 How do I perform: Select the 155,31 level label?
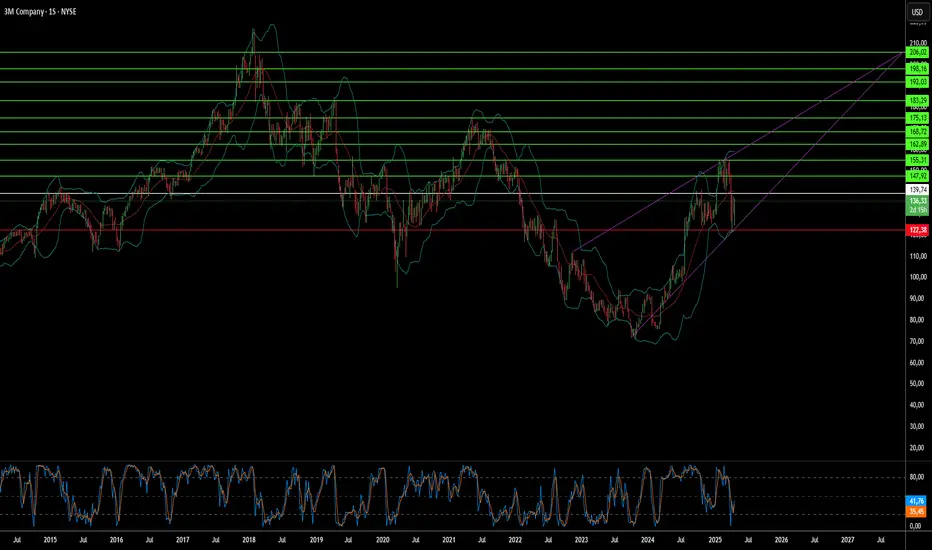point(917,160)
